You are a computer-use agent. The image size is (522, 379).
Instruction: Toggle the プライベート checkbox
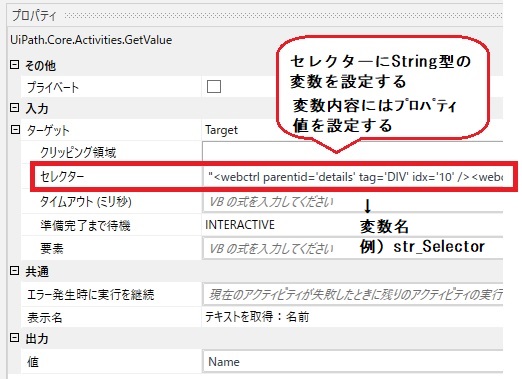pos(214,86)
